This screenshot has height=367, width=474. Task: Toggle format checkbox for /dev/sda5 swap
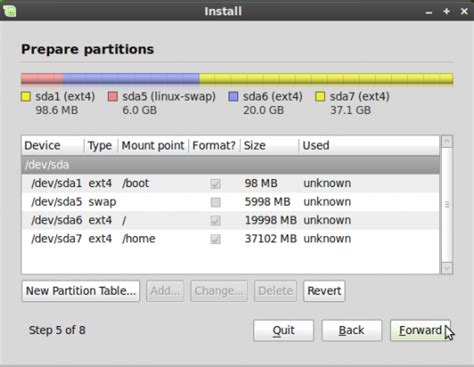(x=215, y=202)
